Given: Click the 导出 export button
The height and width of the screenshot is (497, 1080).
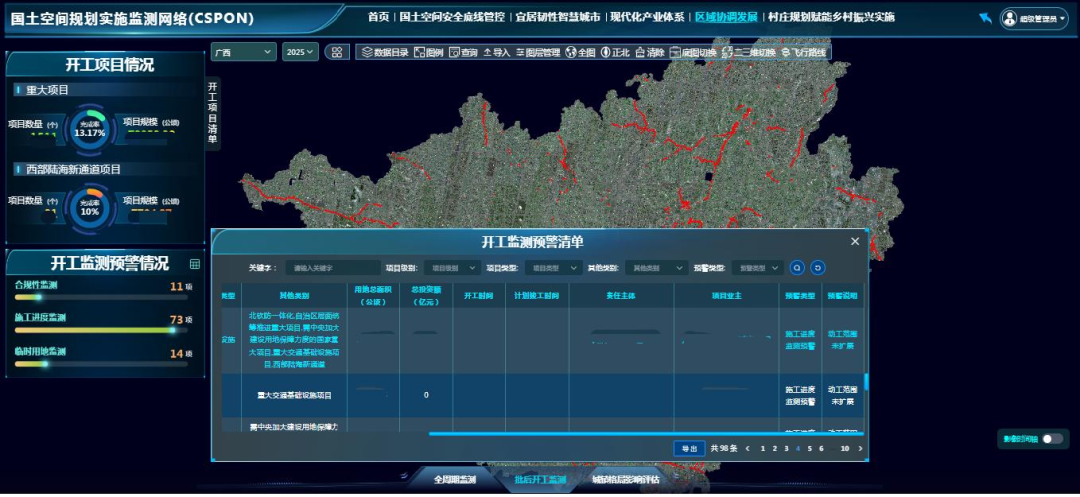Looking at the screenshot, I should [x=689, y=448].
